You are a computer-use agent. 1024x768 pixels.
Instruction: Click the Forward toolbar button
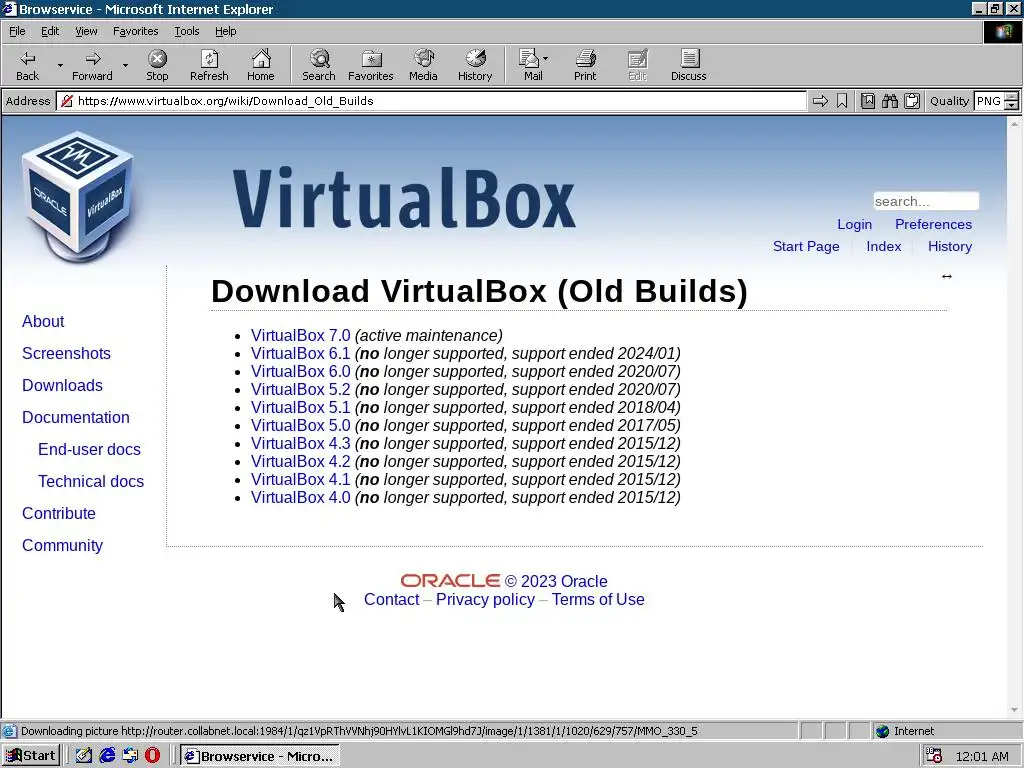92,65
